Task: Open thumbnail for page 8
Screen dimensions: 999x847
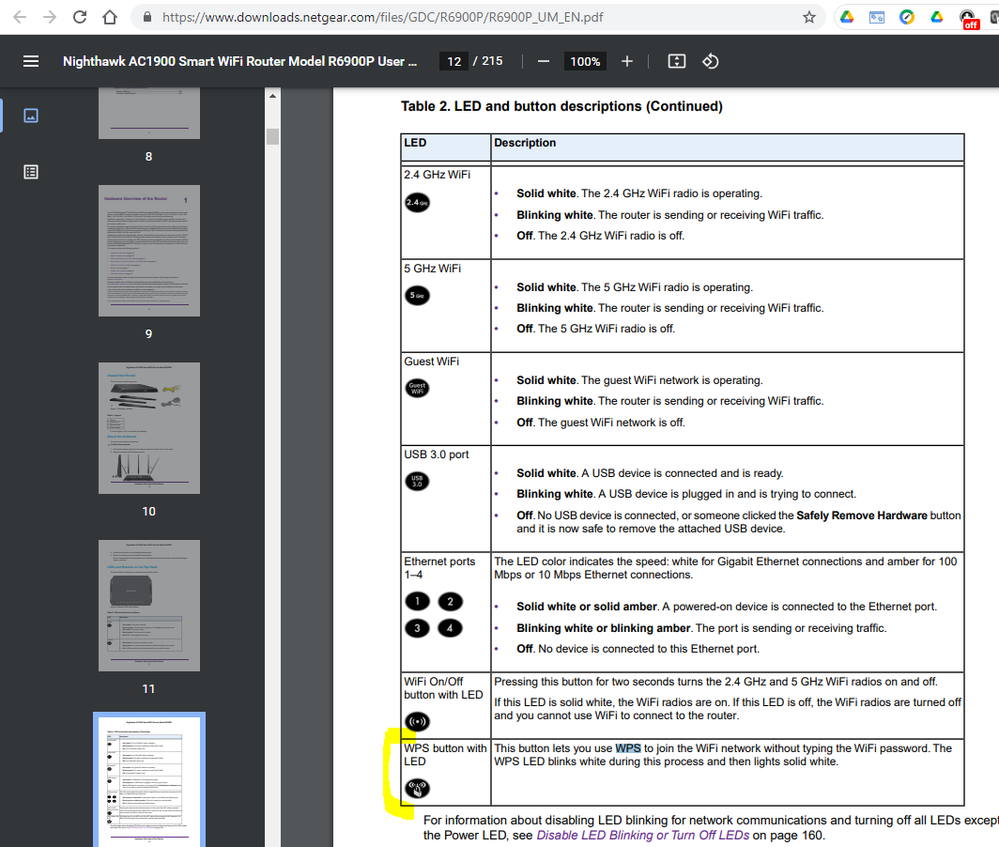Action: pyautogui.click(x=149, y=113)
